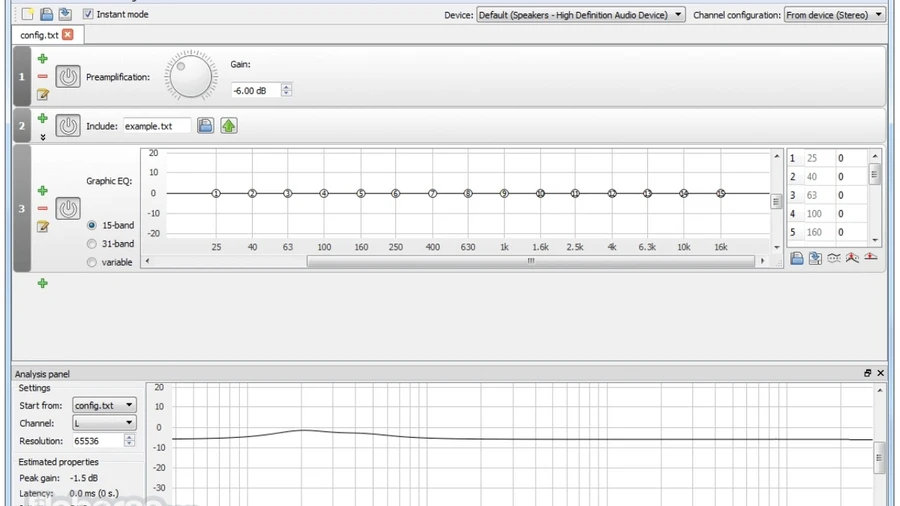Screen dimensions: 900x506
Task: Open the included file with green arrow
Action: click(228, 126)
